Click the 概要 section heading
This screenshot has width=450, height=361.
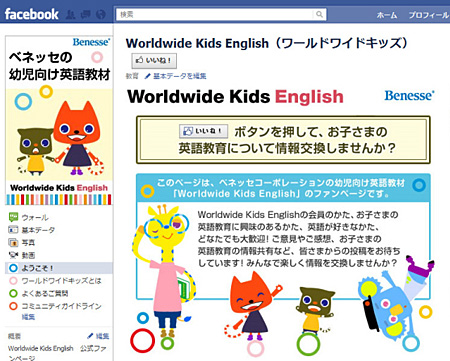pyautogui.click(x=14, y=336)
